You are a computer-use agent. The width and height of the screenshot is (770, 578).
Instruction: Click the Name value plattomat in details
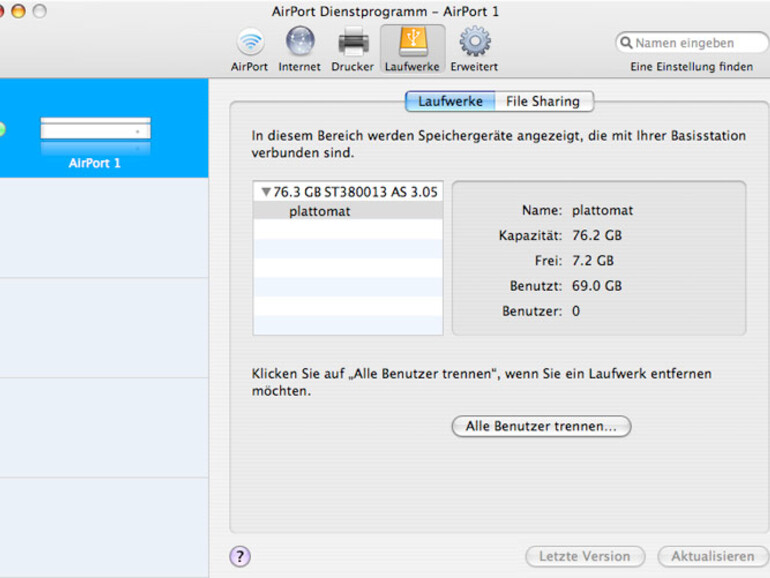click(603, 210)
